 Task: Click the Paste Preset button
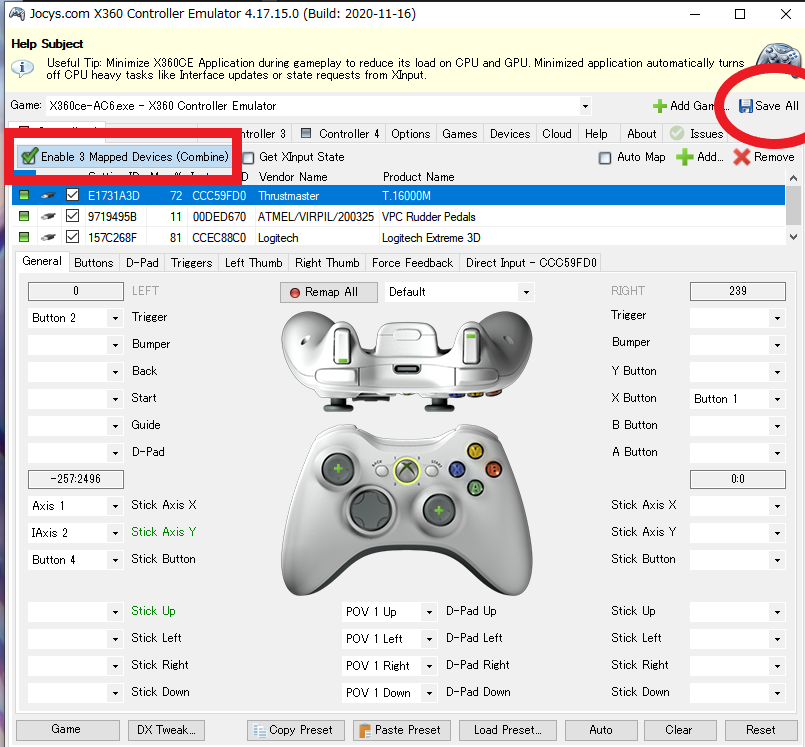click(x=401, y=730)
